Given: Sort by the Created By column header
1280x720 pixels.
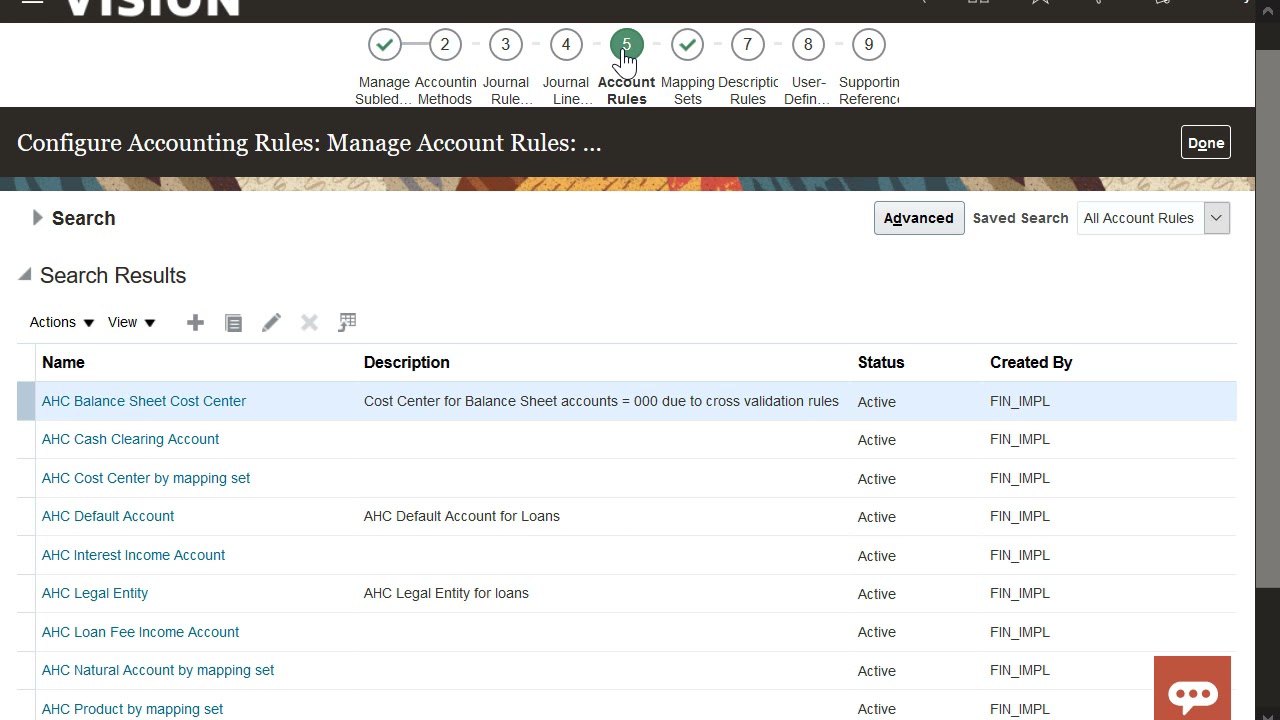Looking at the screenshot, I should (x=1031, y=362).
